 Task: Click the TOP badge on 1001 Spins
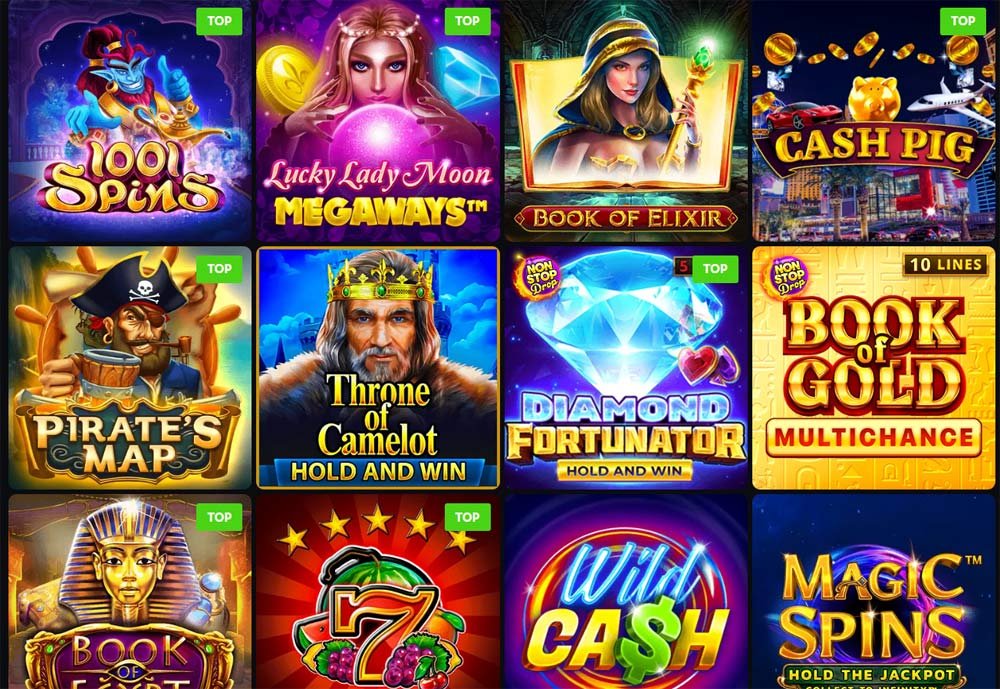pos(219,21)
